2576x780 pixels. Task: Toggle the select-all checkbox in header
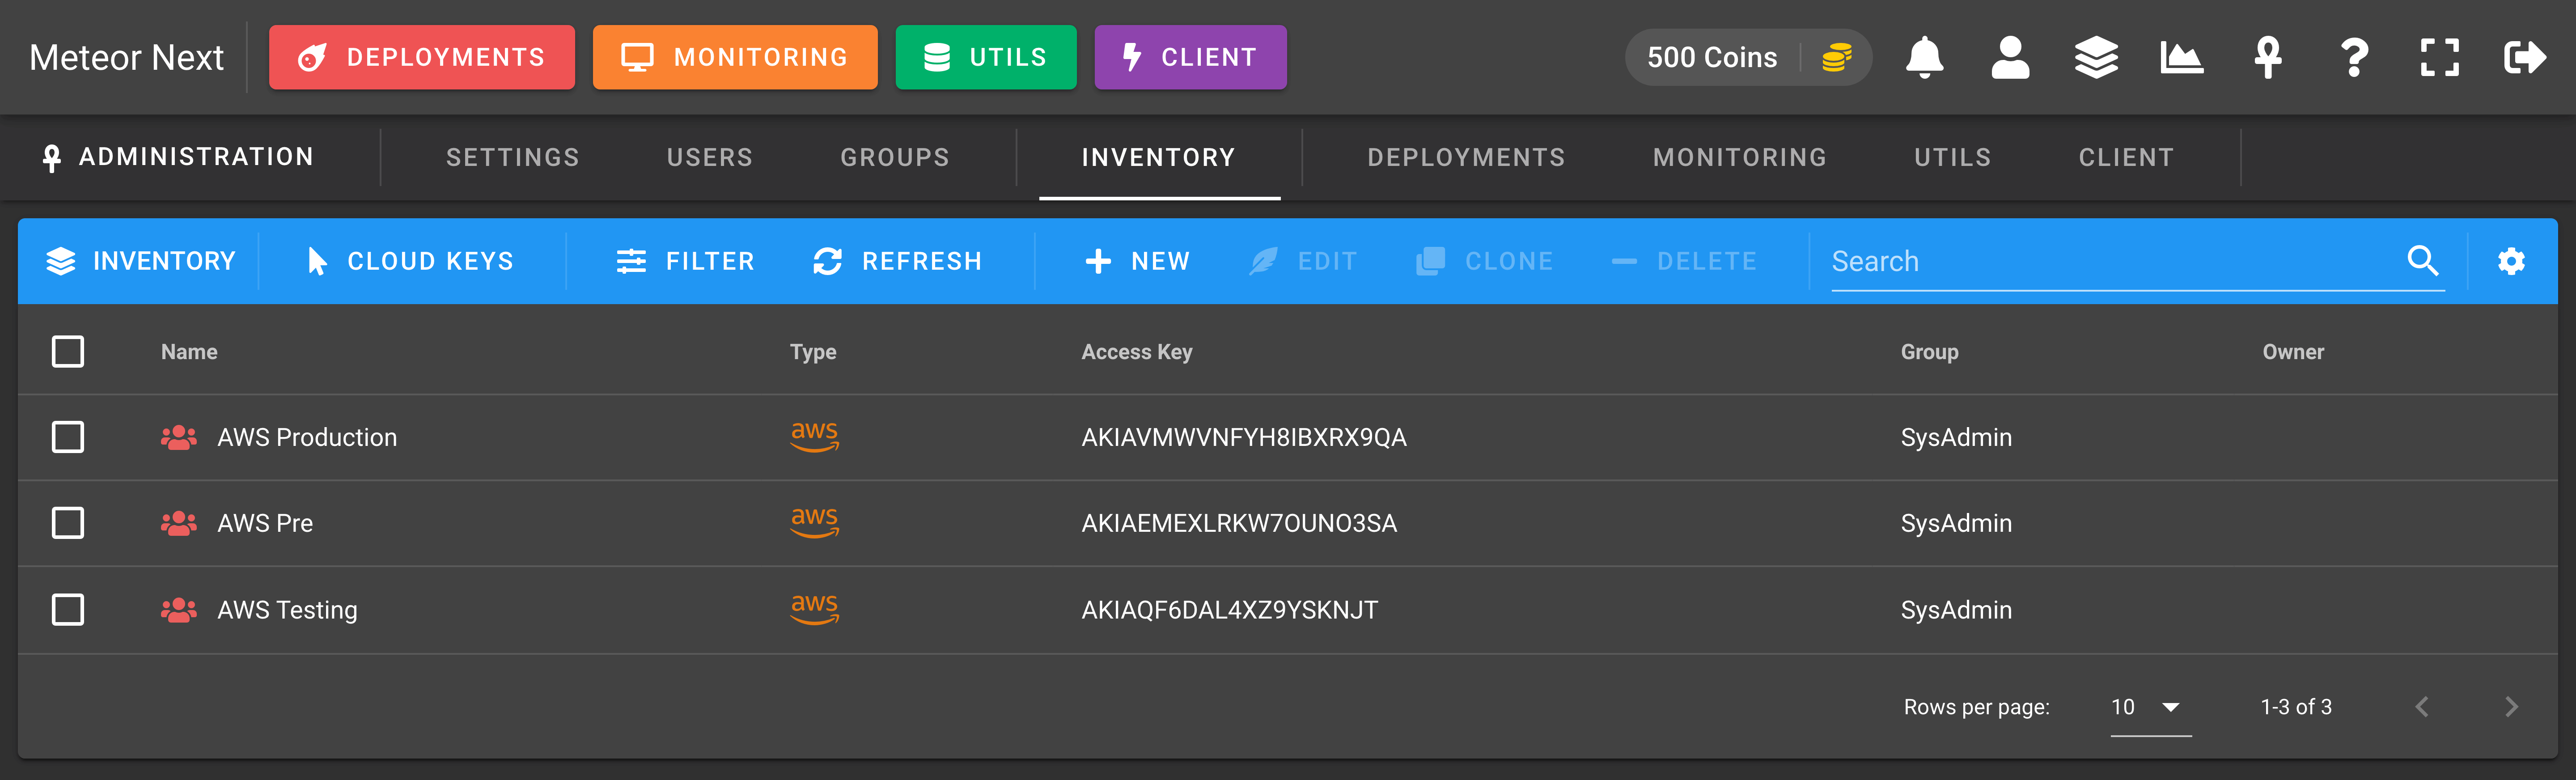[x=68, y=352]
